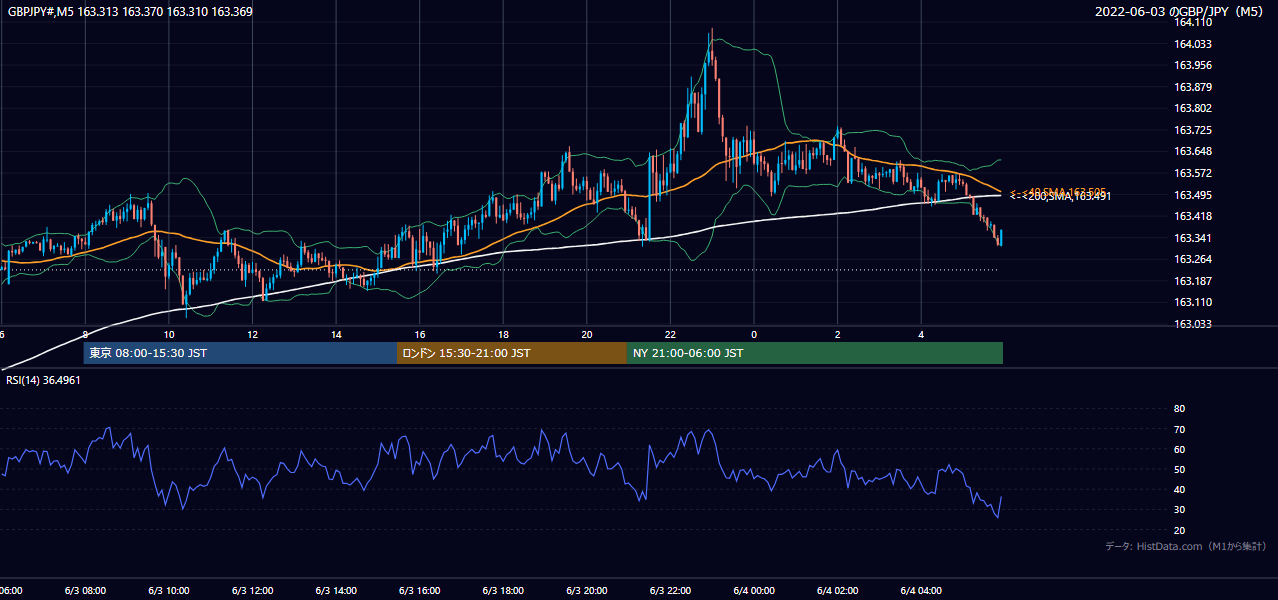The height and width of the screenshot is (600, 1278).
Task: Click the 163.187 price axis label
Action: click(1192, 281)
